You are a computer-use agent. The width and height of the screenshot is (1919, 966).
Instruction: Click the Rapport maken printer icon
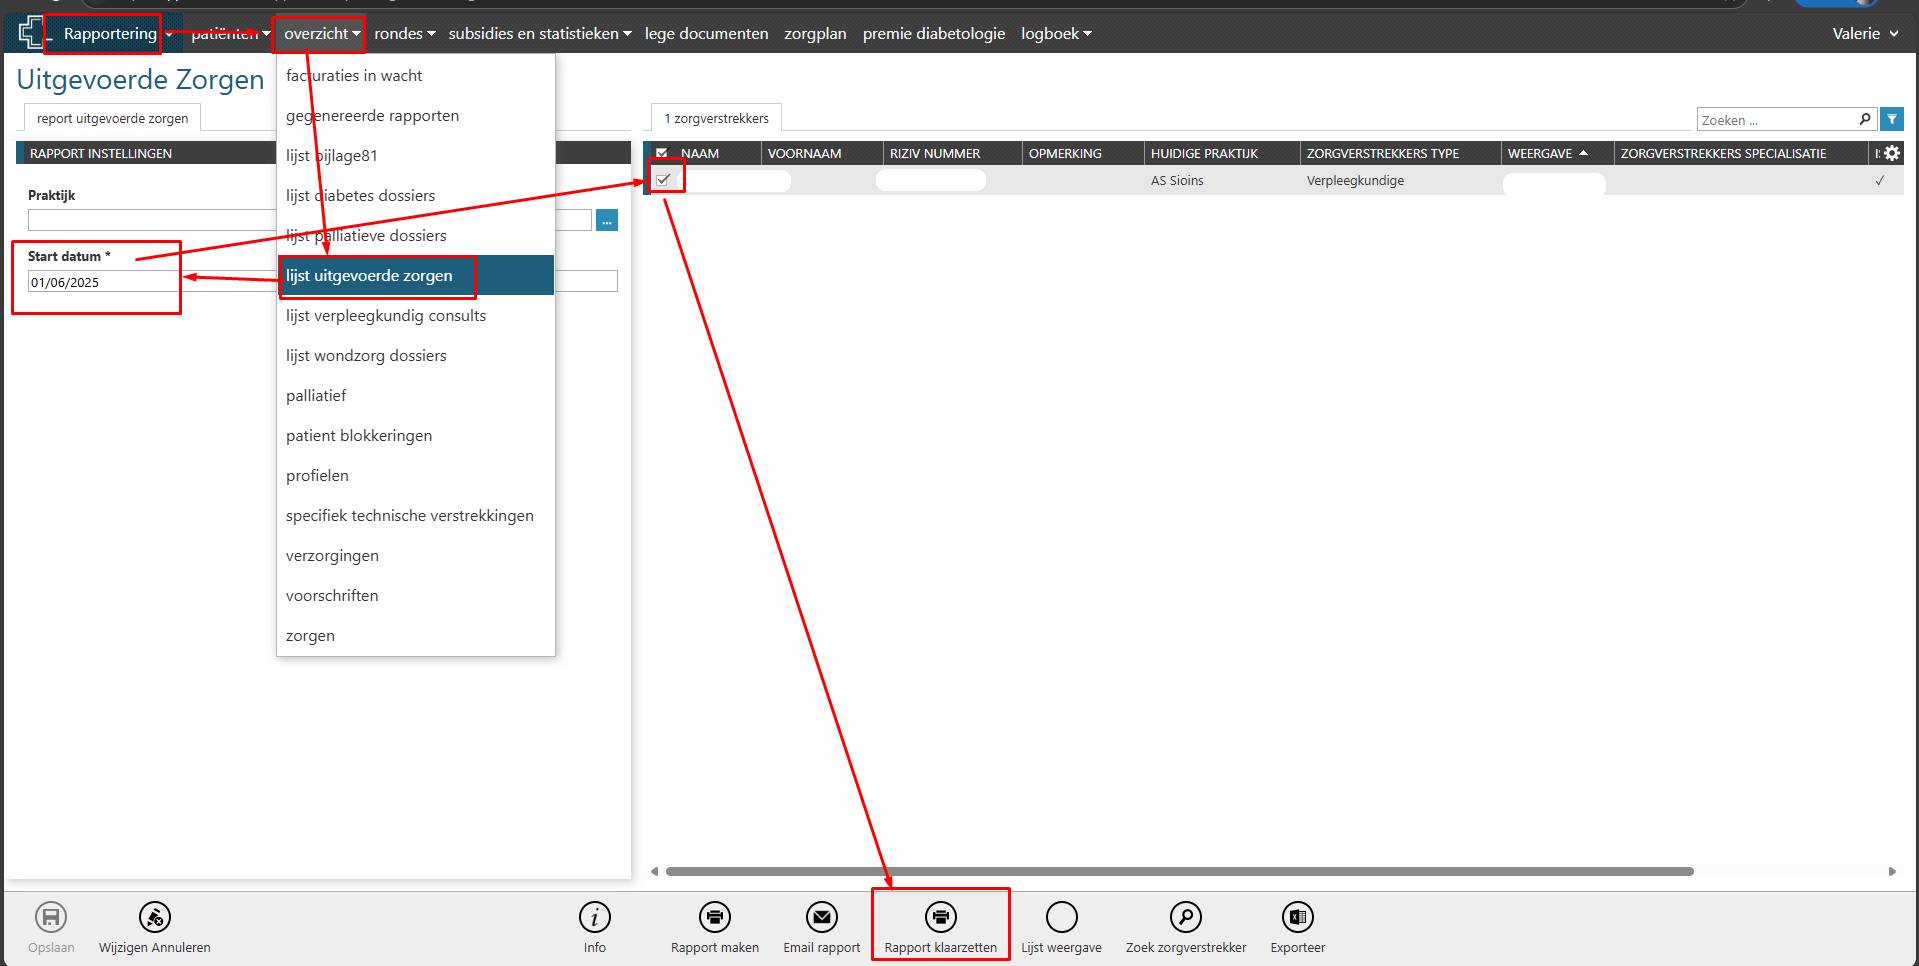point(715,917)
